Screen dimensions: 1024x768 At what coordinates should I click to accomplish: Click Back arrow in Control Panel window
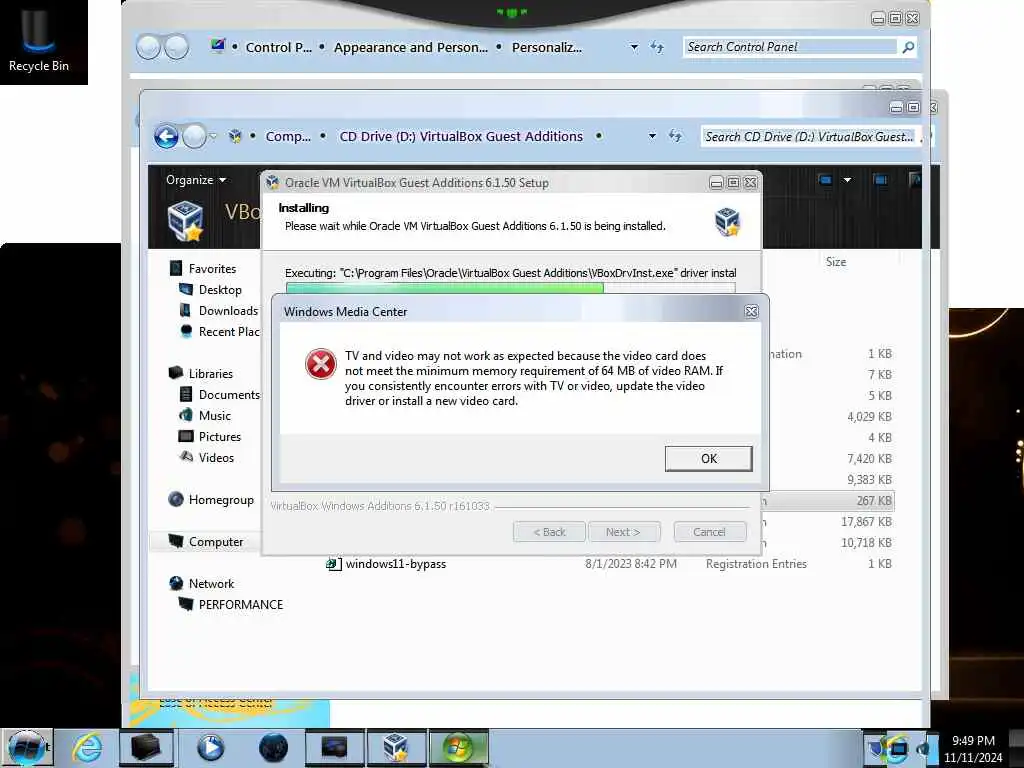point(149,47)
